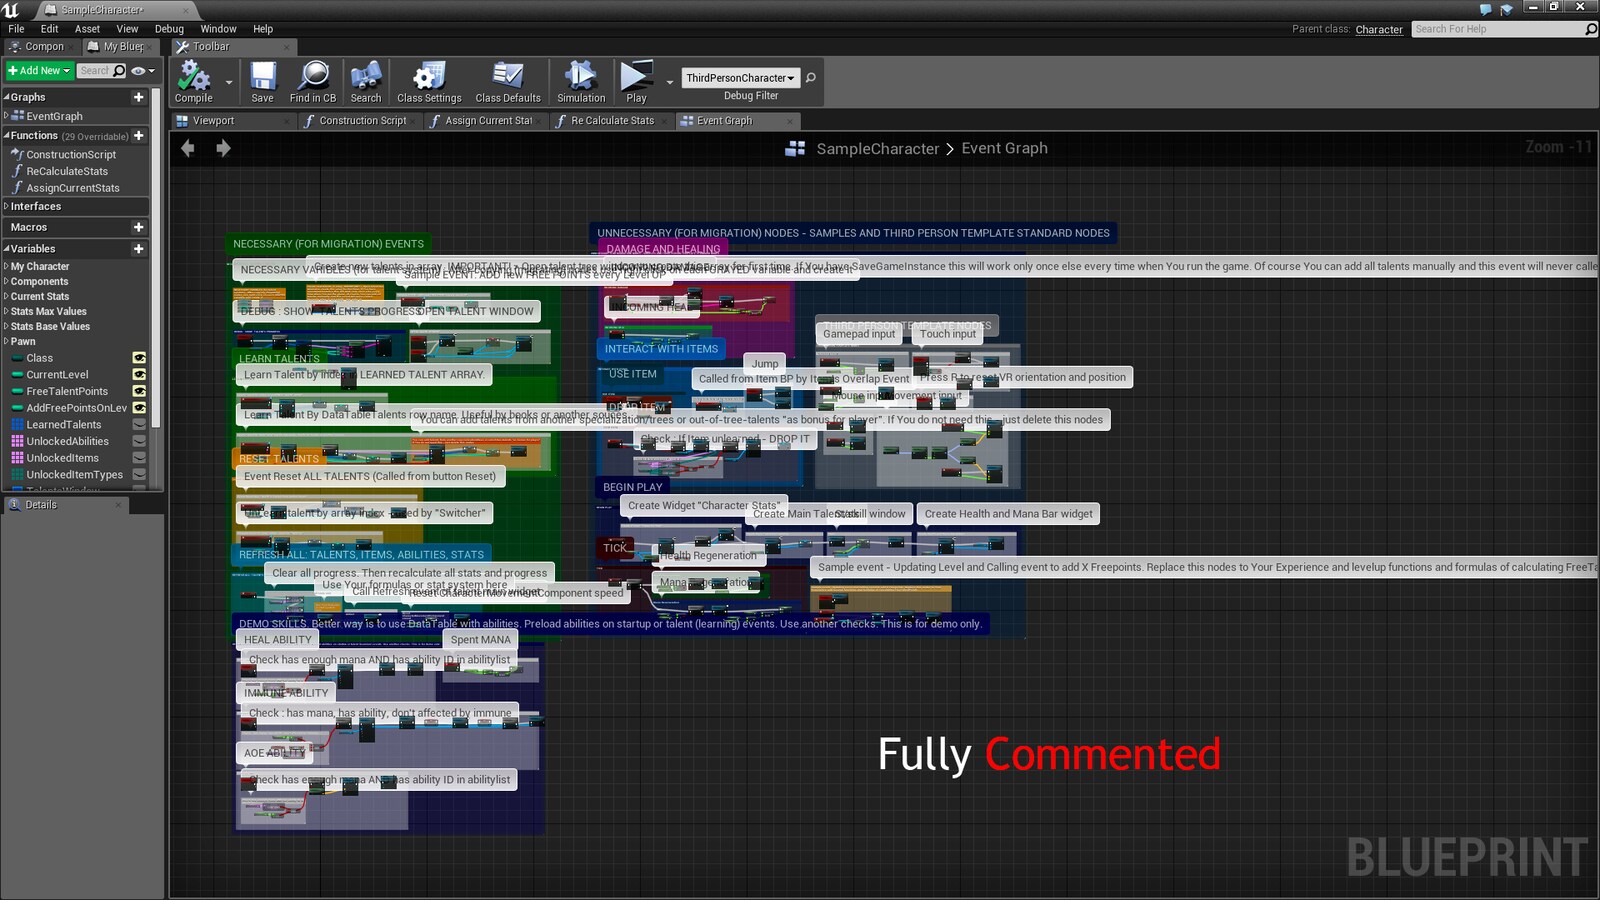Open the Debug menu
The image size is (1600, 900).
[168, 28]
